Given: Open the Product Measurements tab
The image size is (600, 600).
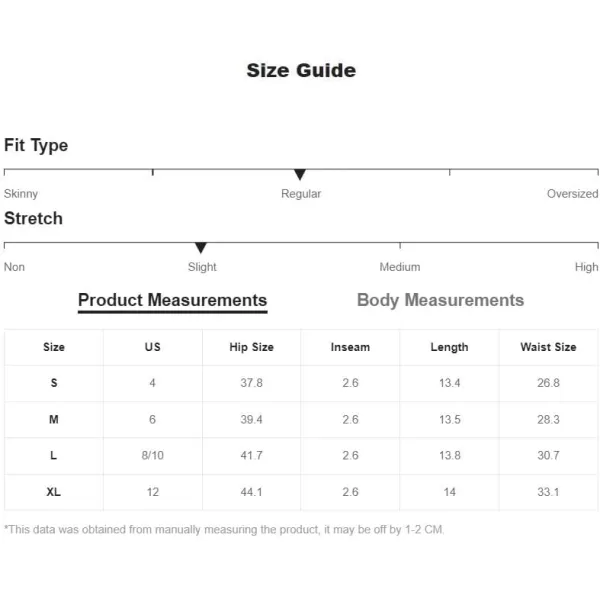Looking at the screenshot, I should pos(172,300).
